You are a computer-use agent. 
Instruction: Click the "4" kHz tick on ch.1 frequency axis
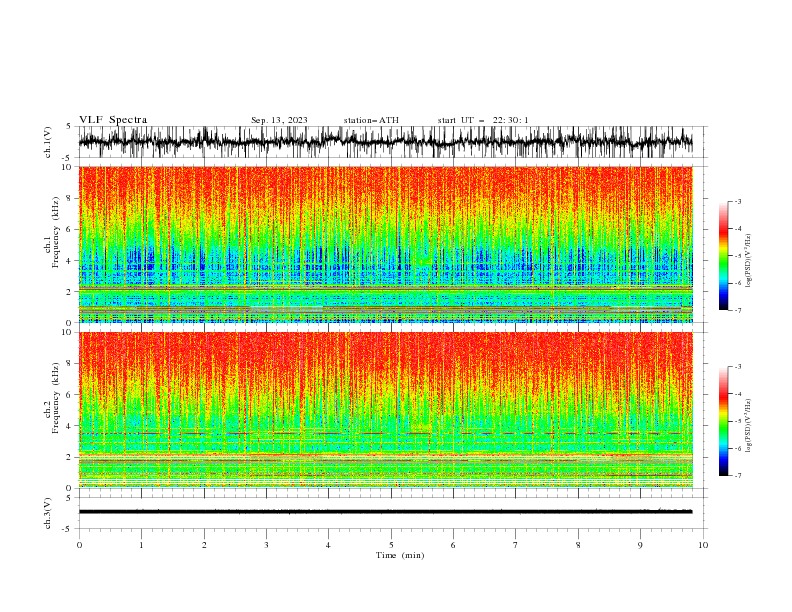tap(70, 261)
